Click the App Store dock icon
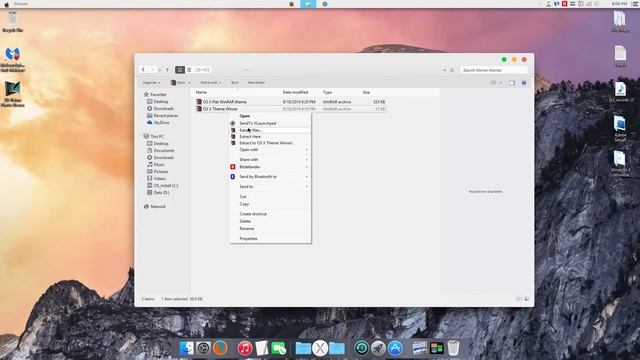Screen dimensions: 640x360 pos(395,348)
